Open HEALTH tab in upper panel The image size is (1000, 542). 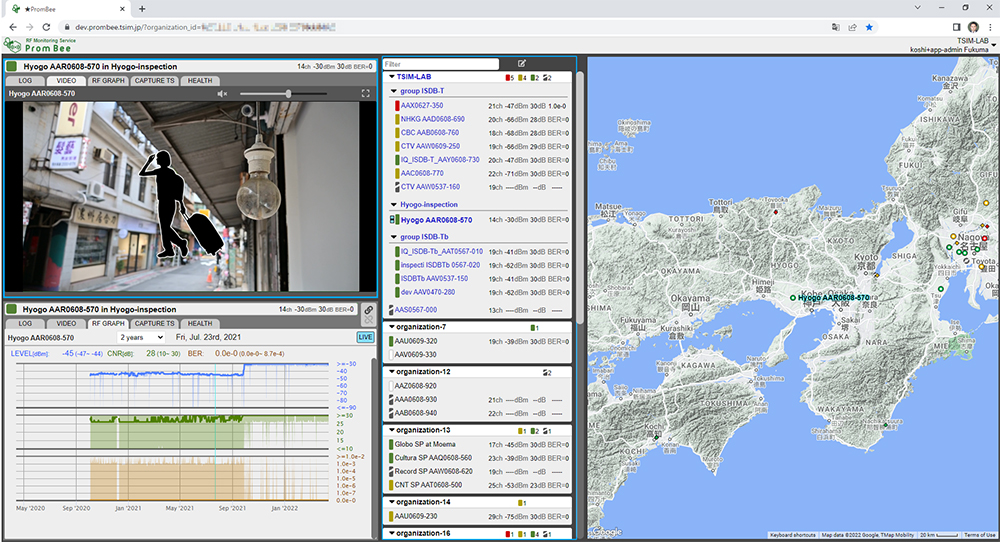(200, 81)
